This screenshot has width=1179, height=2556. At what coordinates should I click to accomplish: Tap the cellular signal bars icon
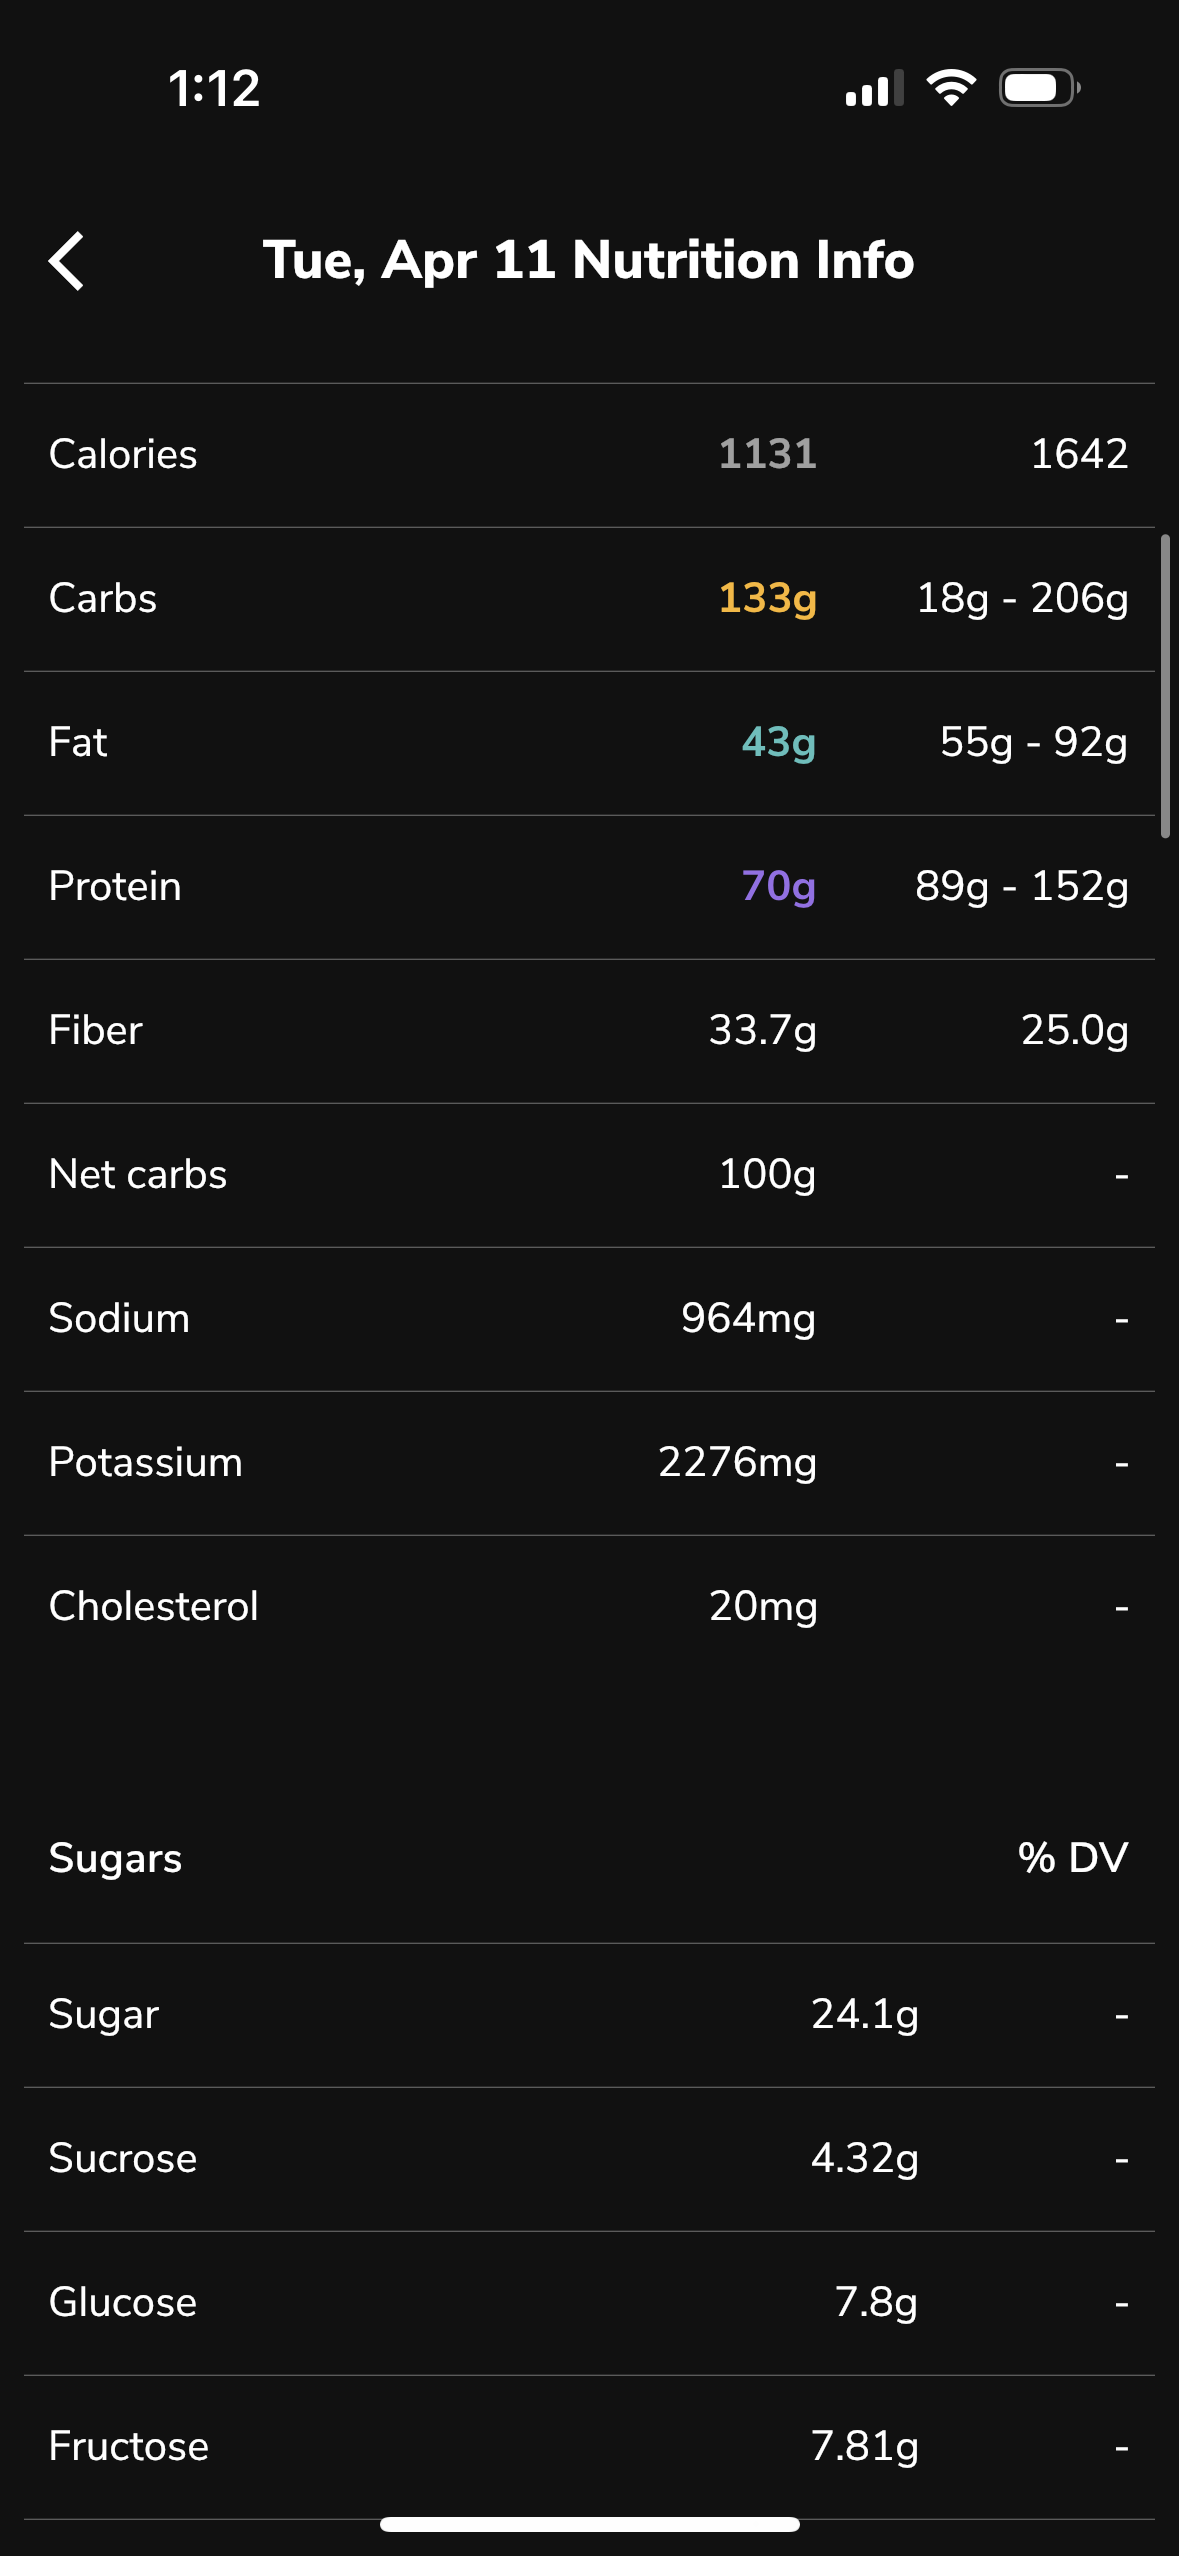874,88
